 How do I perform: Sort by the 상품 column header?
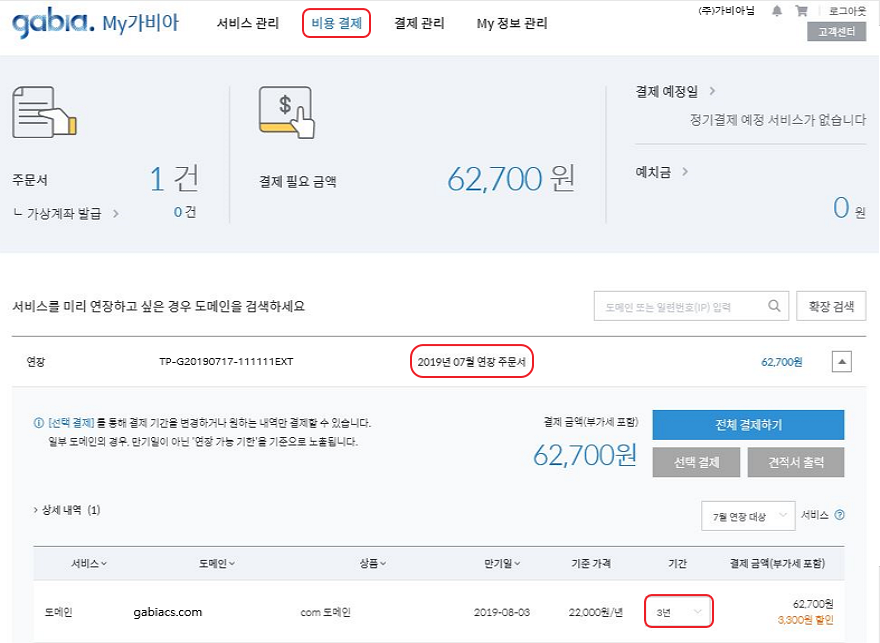click(373, 563)
